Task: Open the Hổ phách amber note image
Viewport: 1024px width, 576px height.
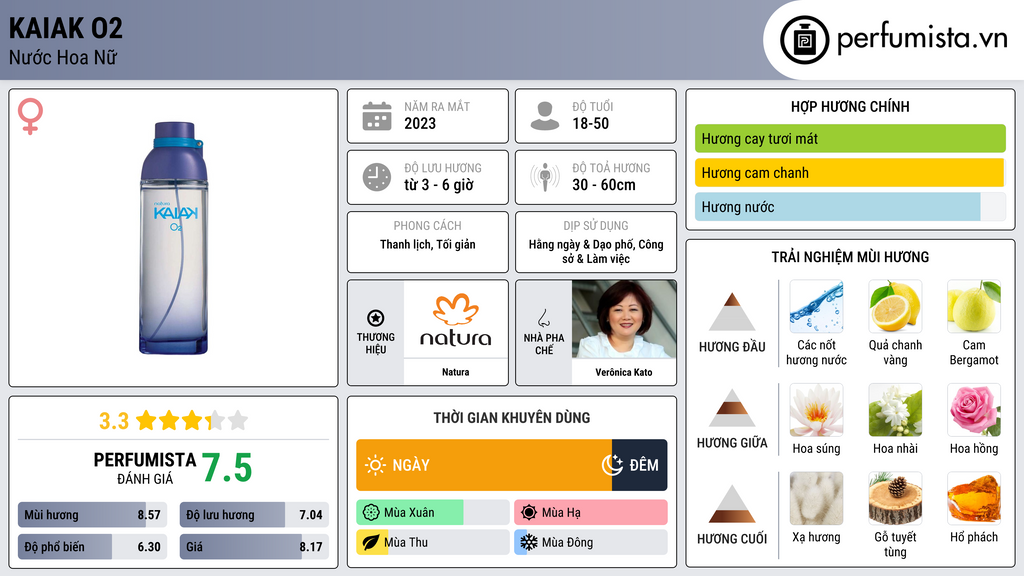Action: click(974, 498)
